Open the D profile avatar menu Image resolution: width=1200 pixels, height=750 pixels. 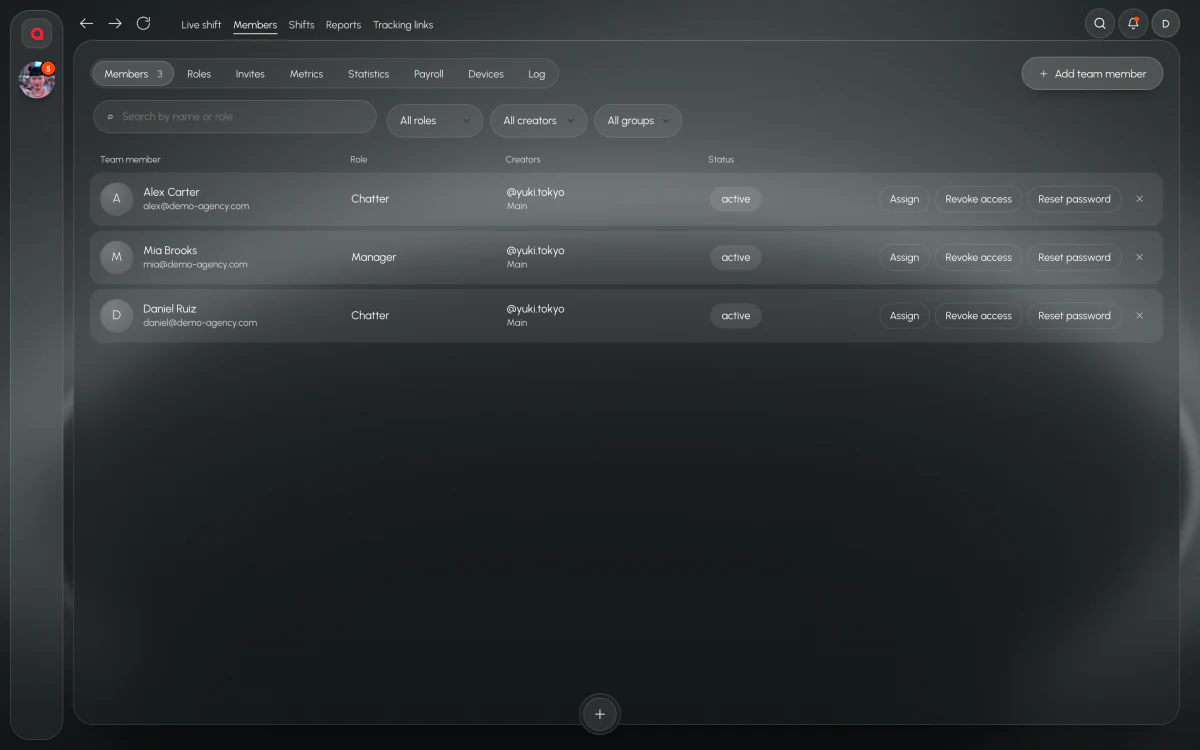tap(1165, 24)
